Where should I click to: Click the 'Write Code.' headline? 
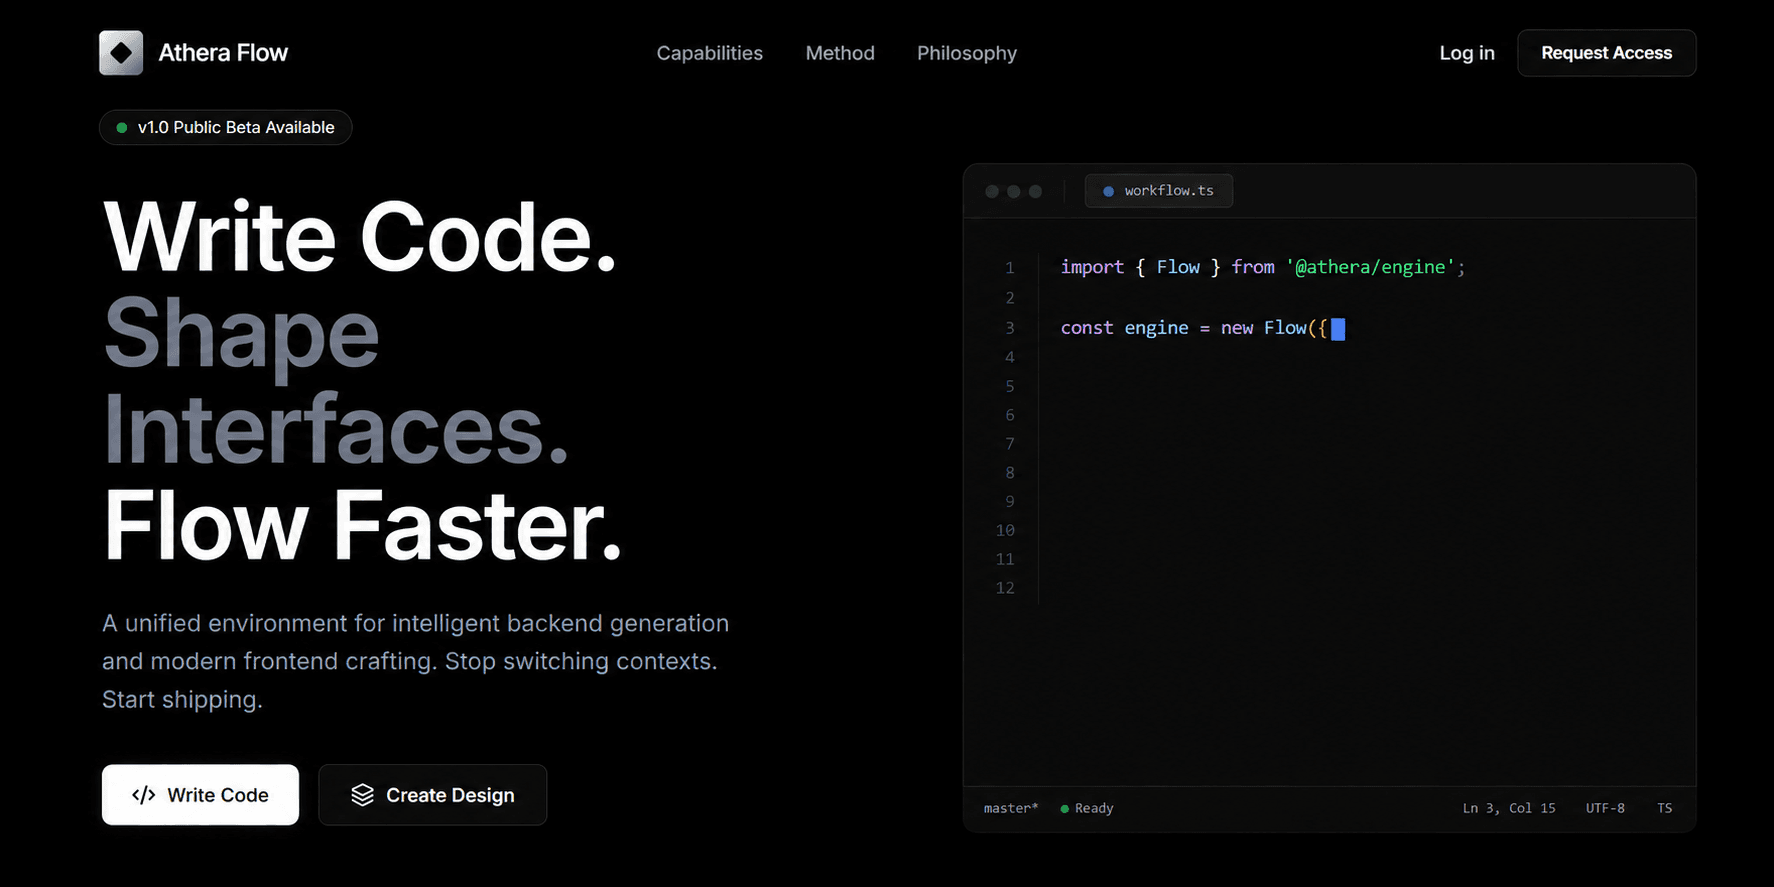360,237
